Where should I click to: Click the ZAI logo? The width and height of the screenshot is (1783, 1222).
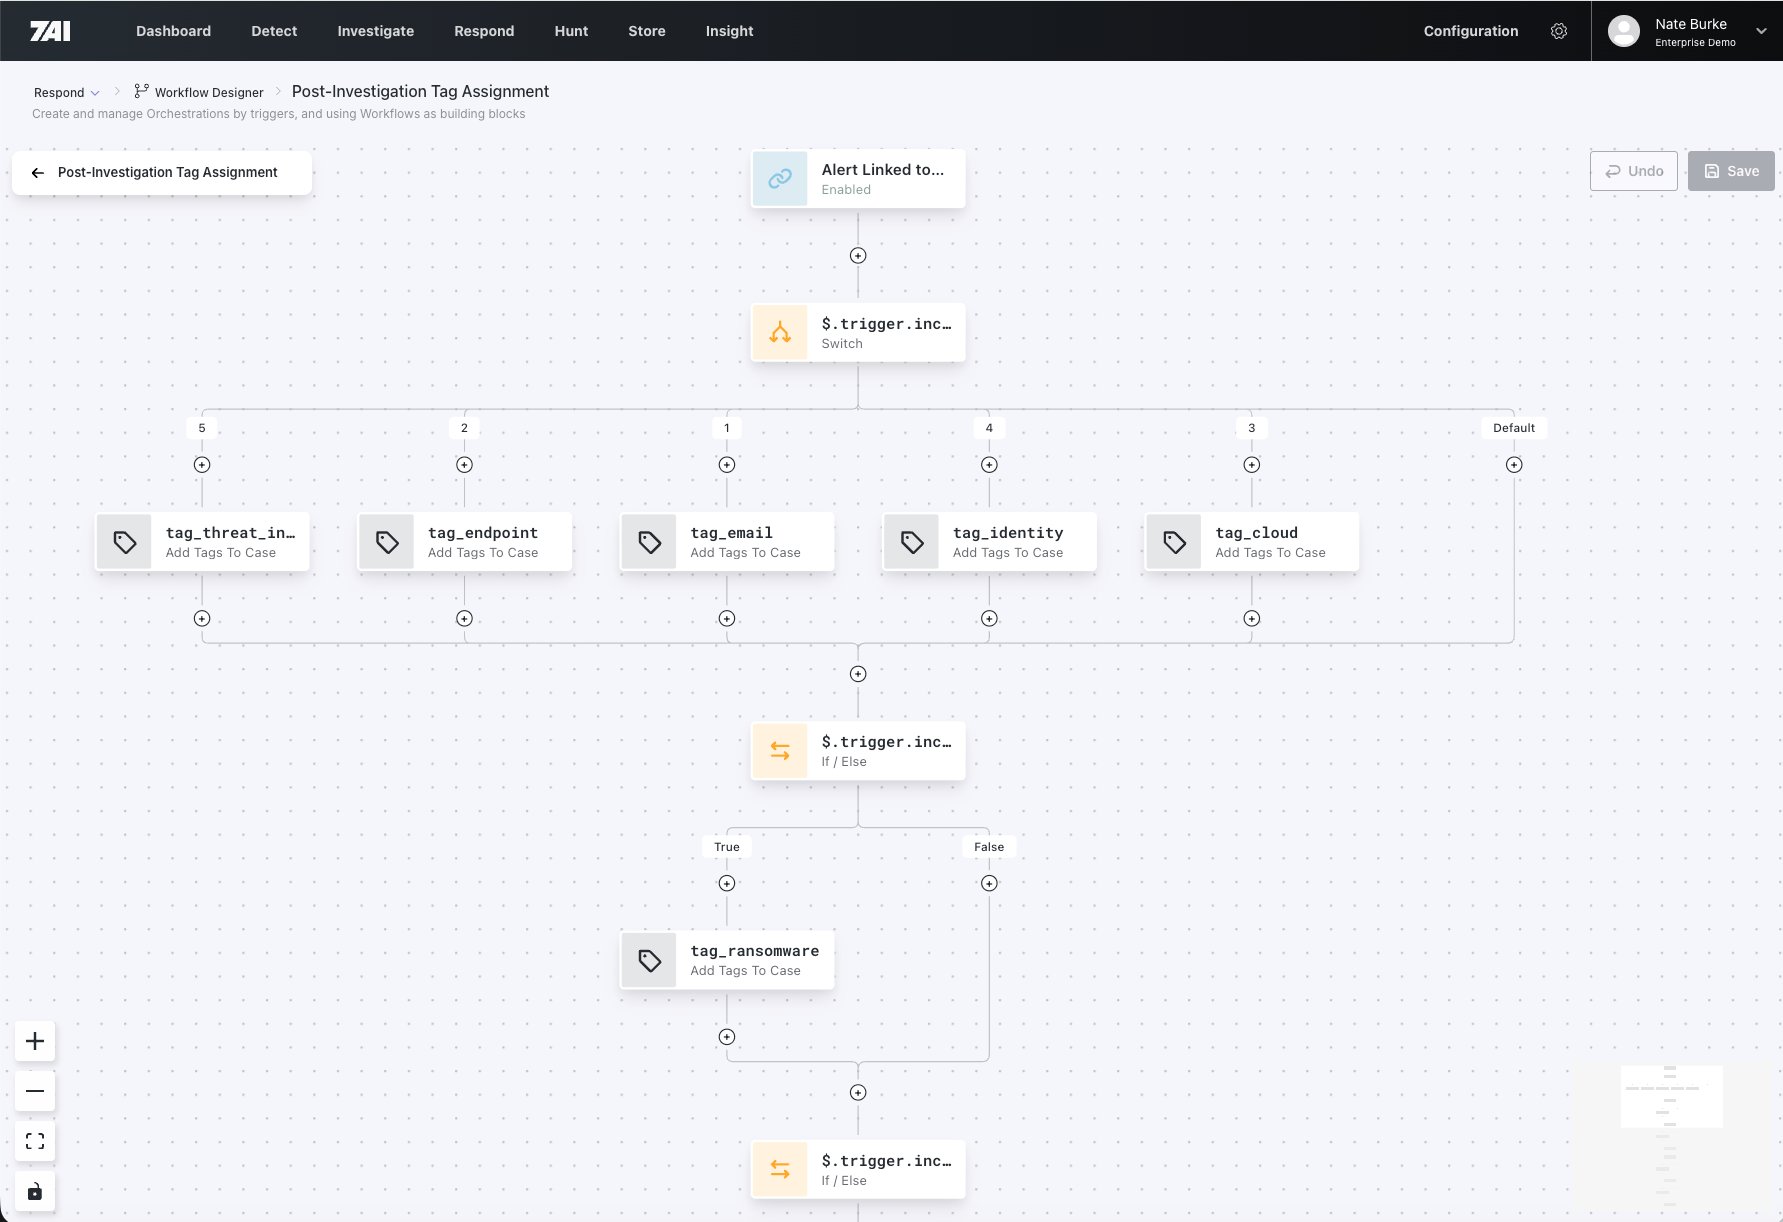pyautogui.click(x=50, y=31)
